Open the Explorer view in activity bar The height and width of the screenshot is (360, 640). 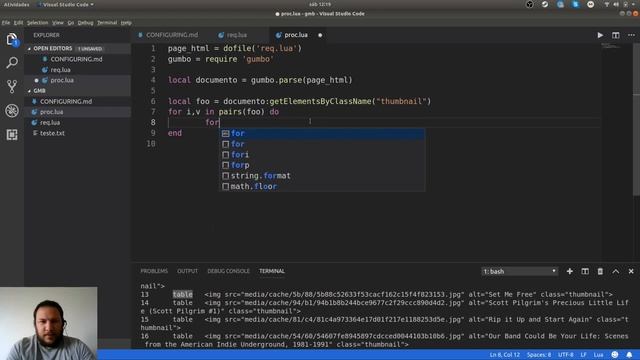12,40
